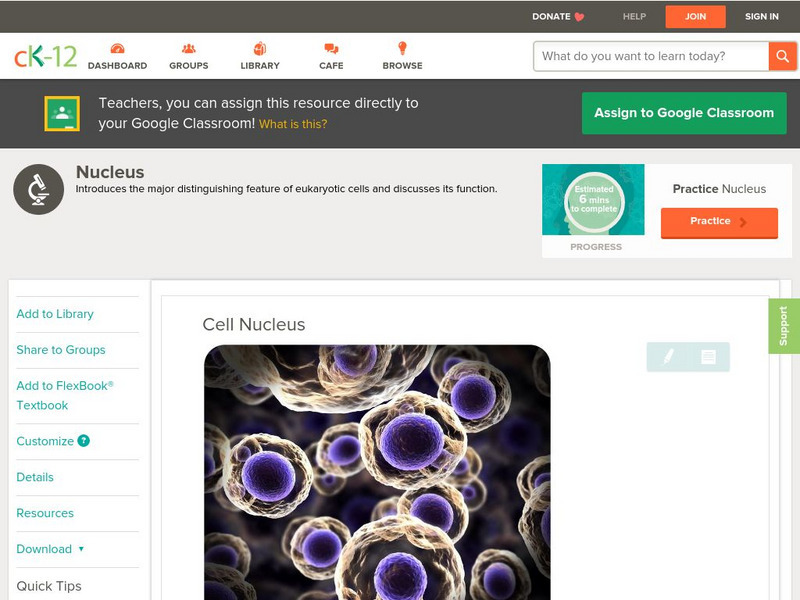
Task: Open the Library section
Action: coord(259,55)
